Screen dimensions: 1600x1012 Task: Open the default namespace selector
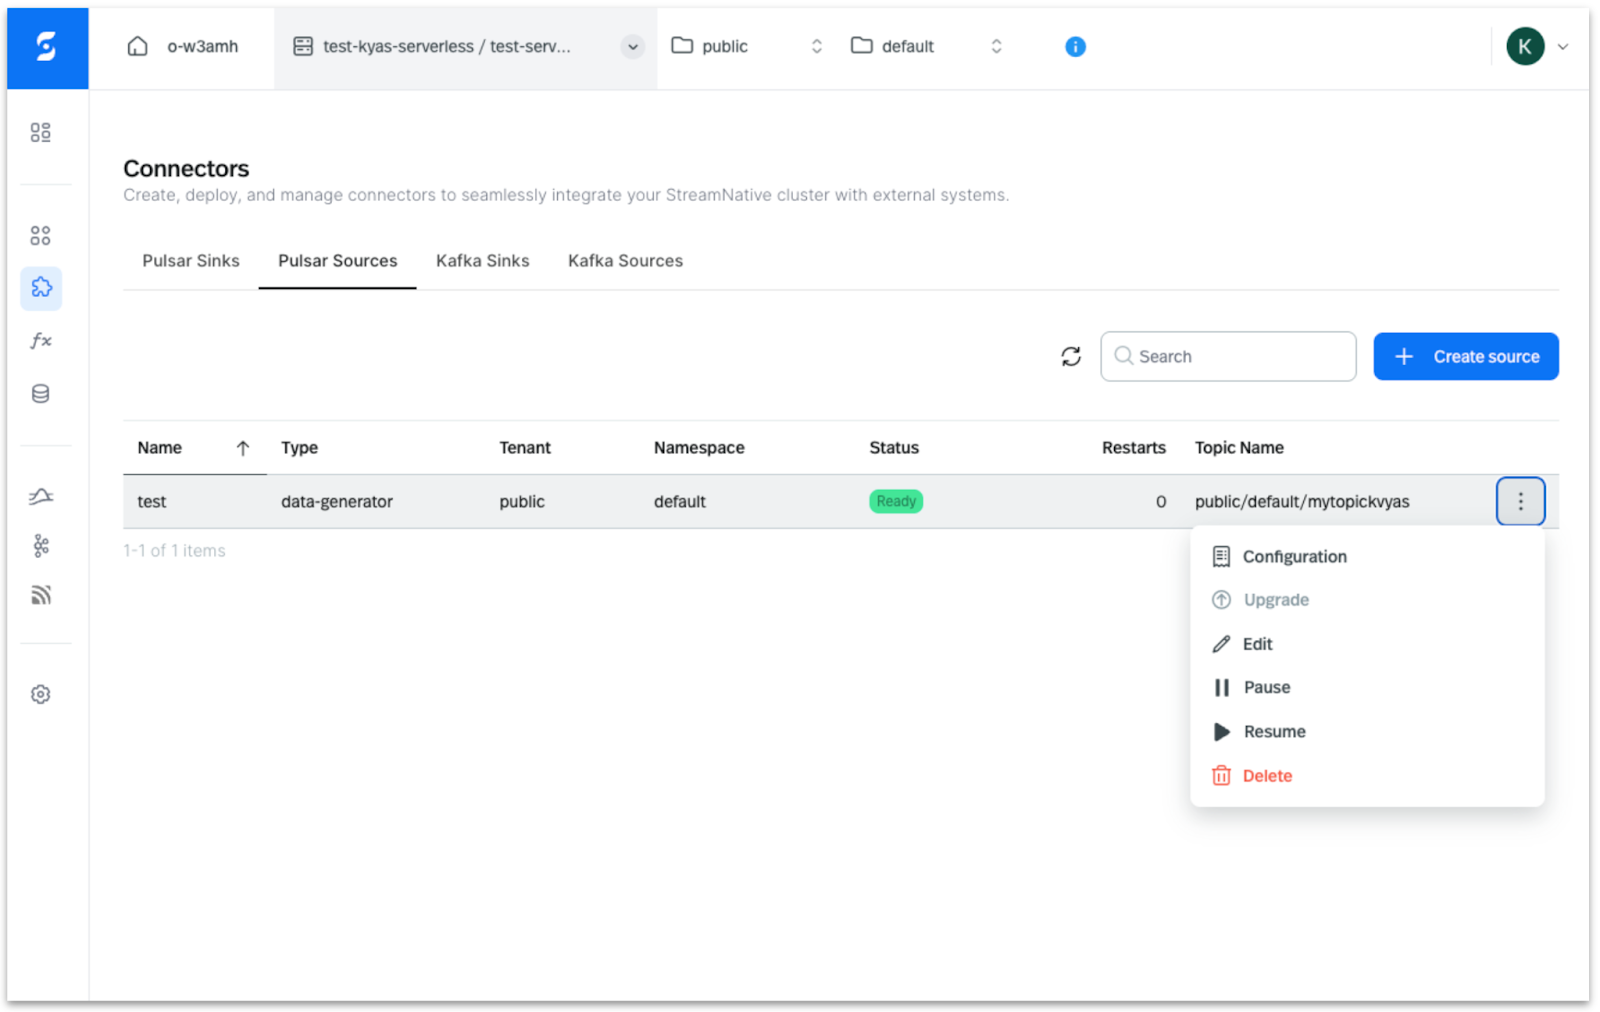tap(926, 47)
